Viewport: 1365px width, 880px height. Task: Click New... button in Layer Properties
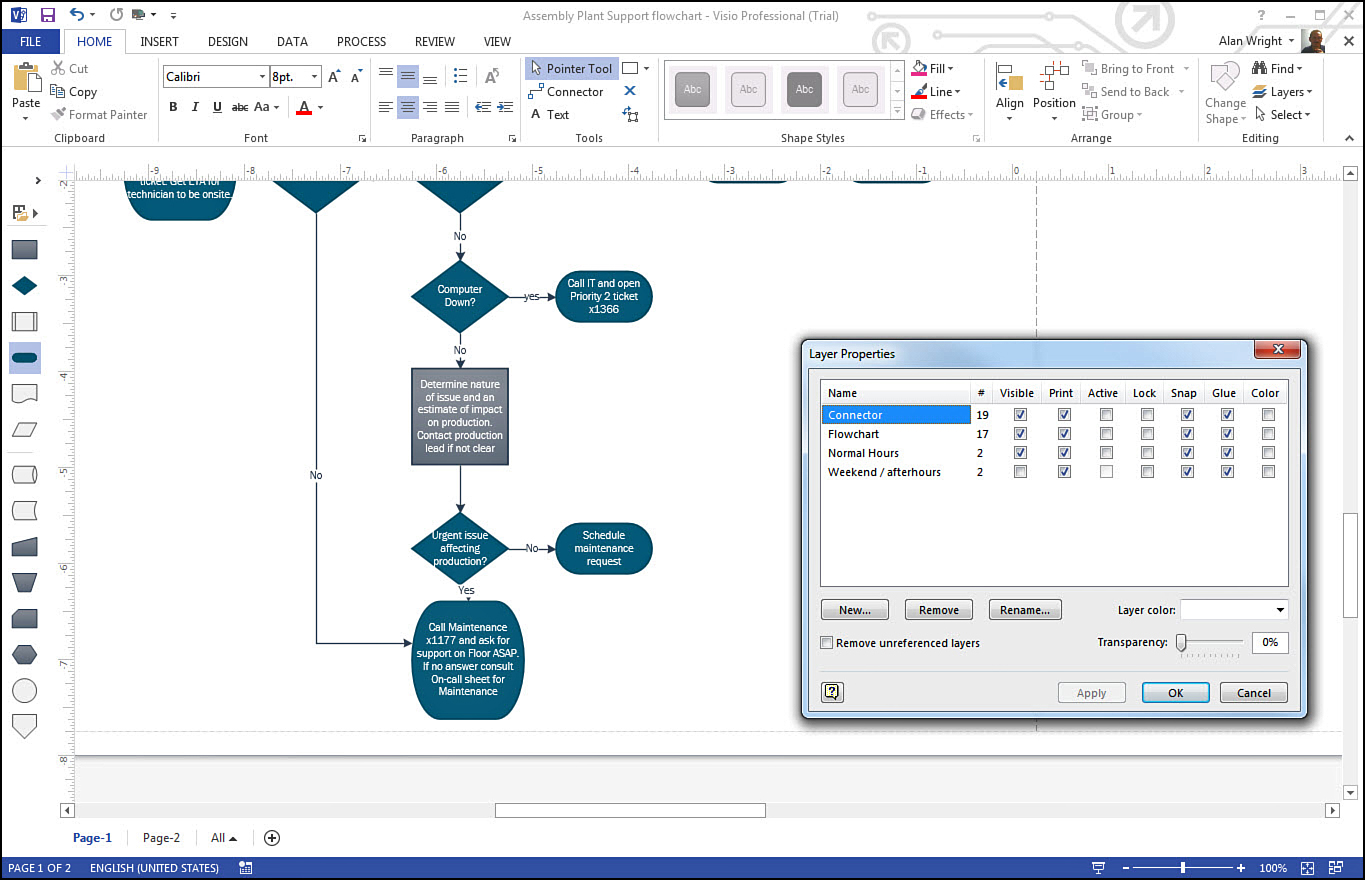(855, 610)
